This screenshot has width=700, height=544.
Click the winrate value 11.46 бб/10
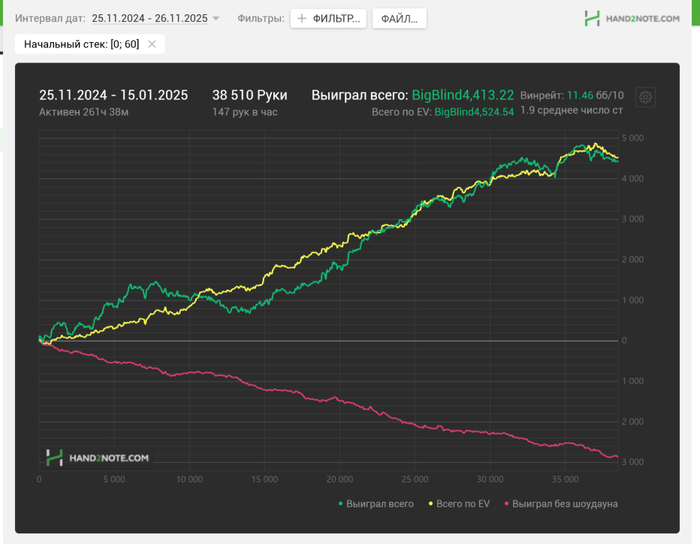[595, 95]
